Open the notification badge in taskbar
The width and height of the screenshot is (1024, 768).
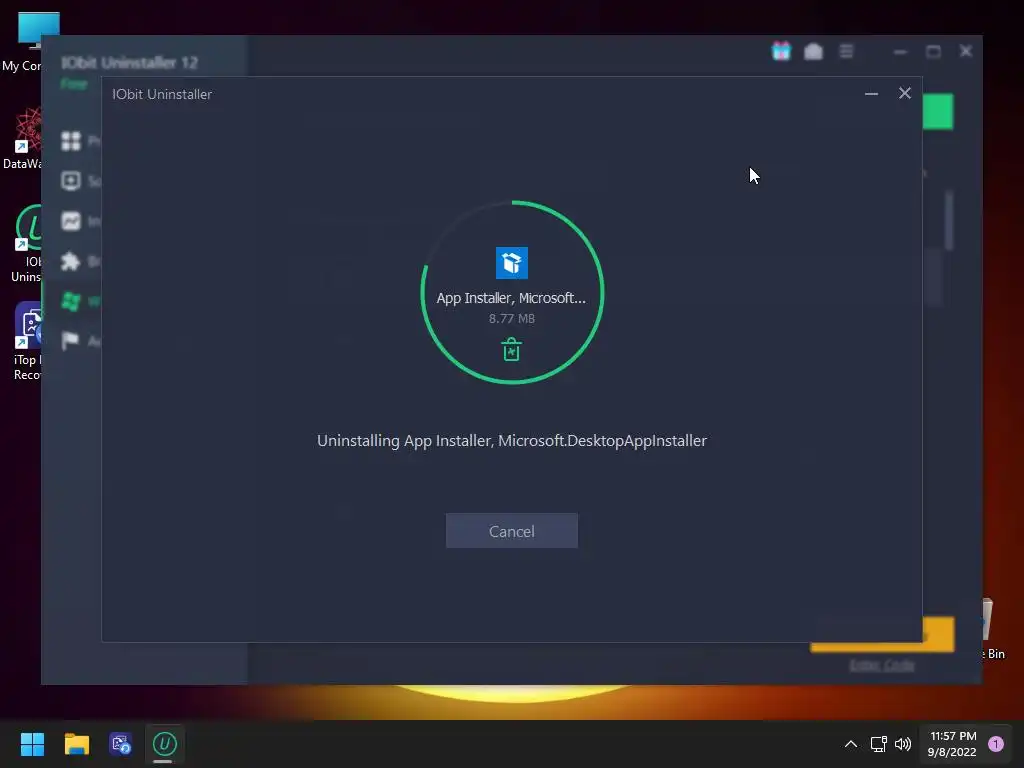pos(996,744)
